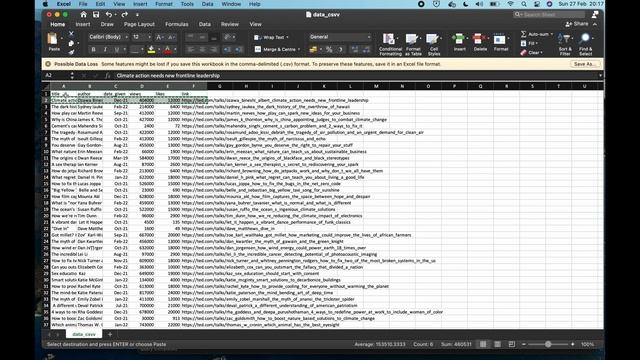
Task: Increase font size
Action: pos(160,37)
